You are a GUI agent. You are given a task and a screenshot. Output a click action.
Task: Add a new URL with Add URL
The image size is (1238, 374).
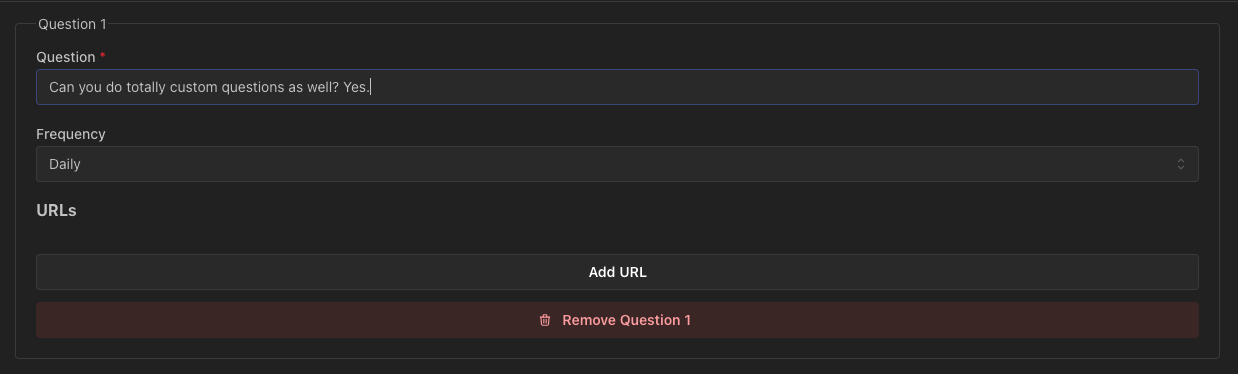click(617, 272)
